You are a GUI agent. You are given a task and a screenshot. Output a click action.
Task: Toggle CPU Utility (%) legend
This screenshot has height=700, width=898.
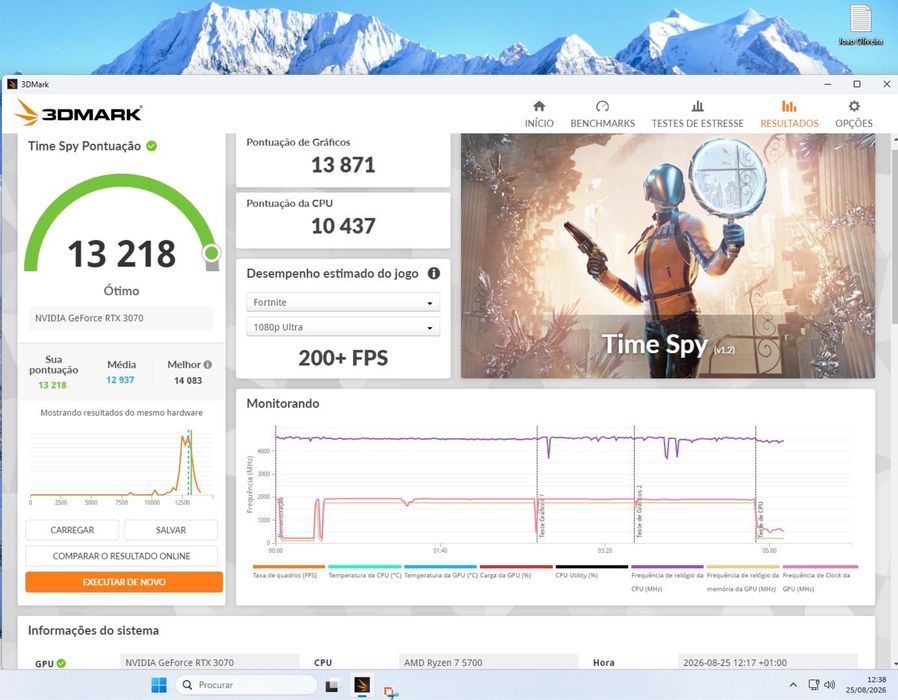tap(591, 572)
